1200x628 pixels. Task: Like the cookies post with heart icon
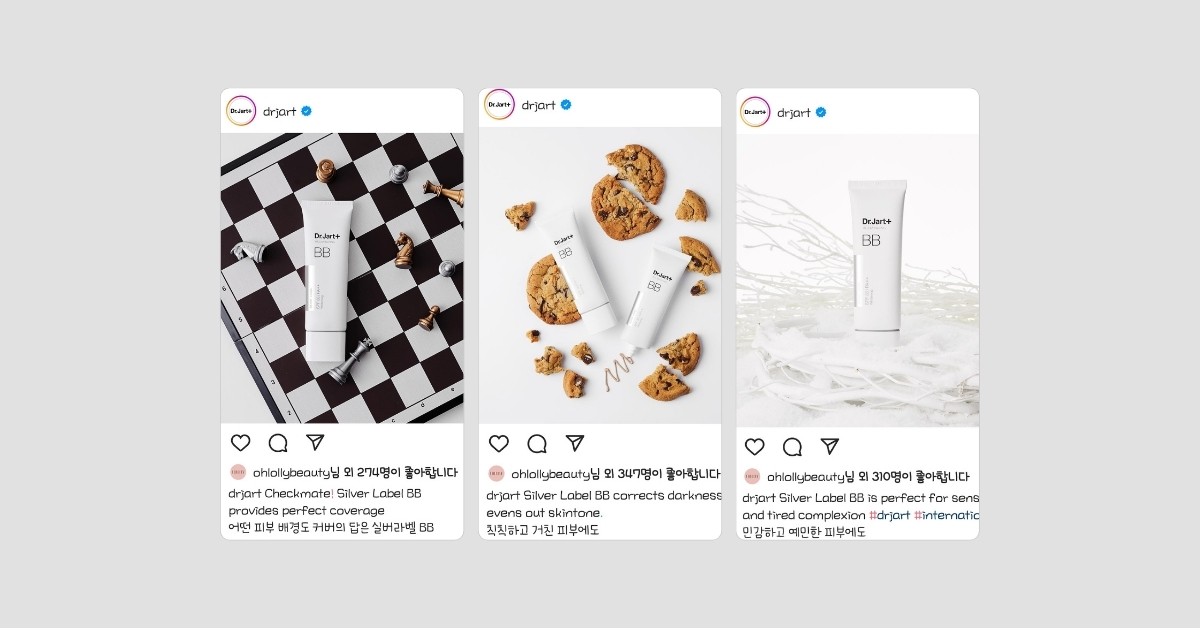pyautogui.click(x=499, y=443)
